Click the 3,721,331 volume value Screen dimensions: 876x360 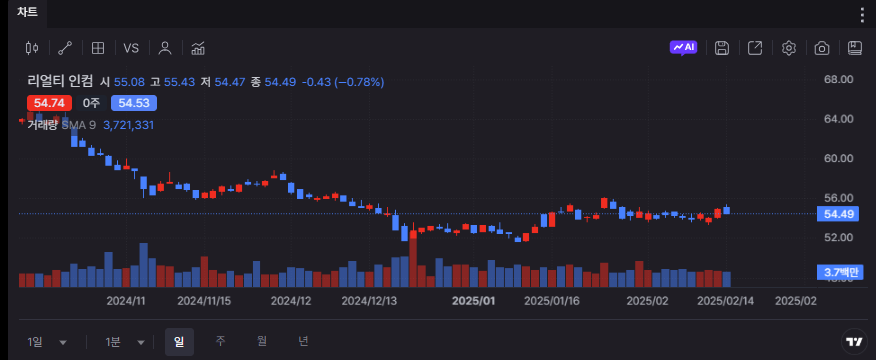[128, 125]
